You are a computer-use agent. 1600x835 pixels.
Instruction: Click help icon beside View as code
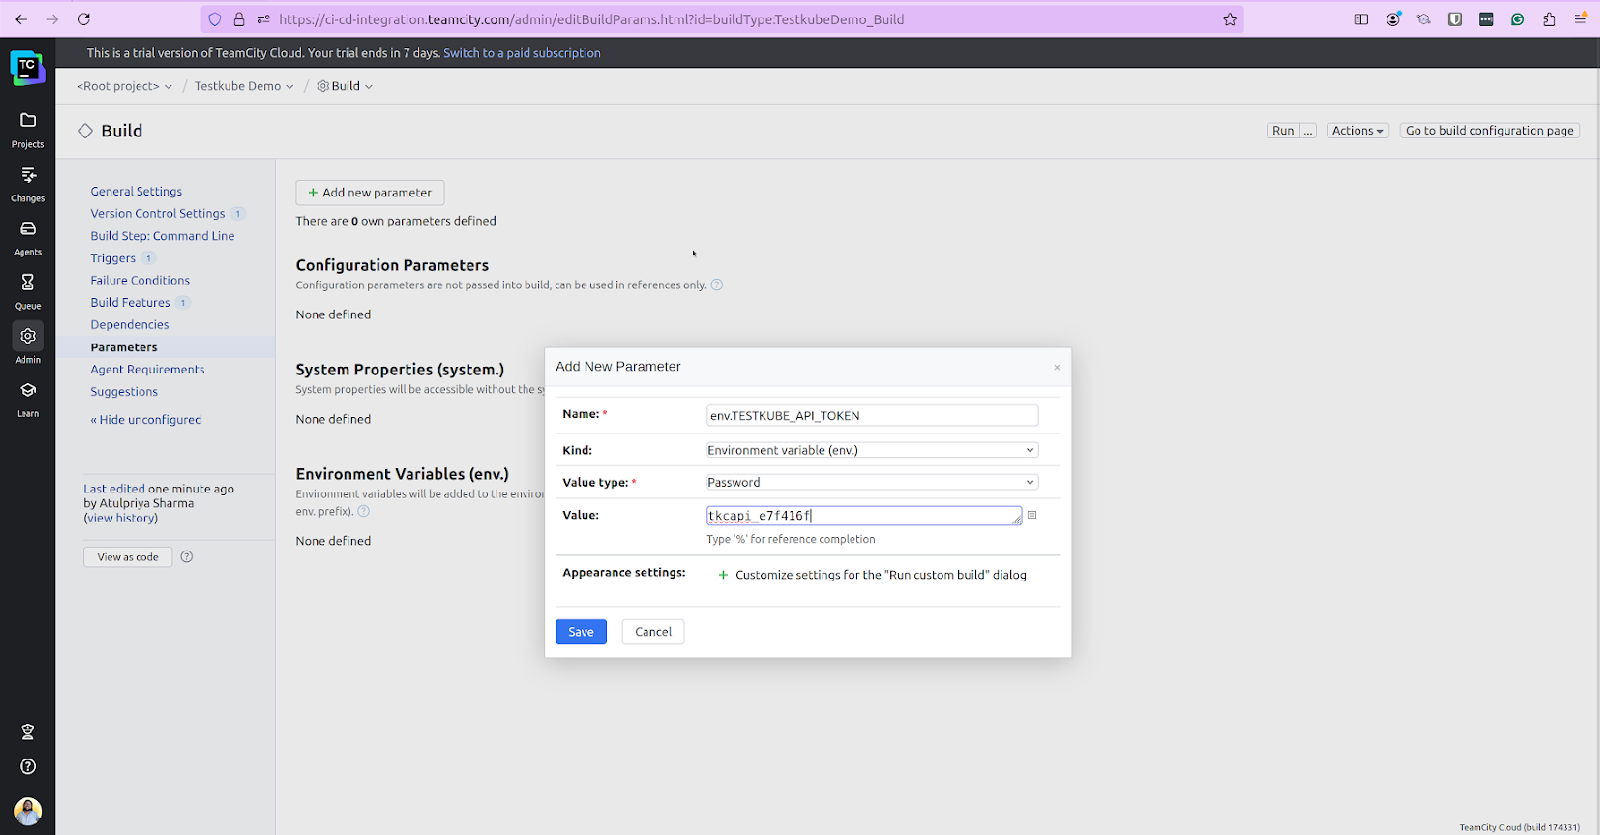pyautogui.click(x=187, y=557)
